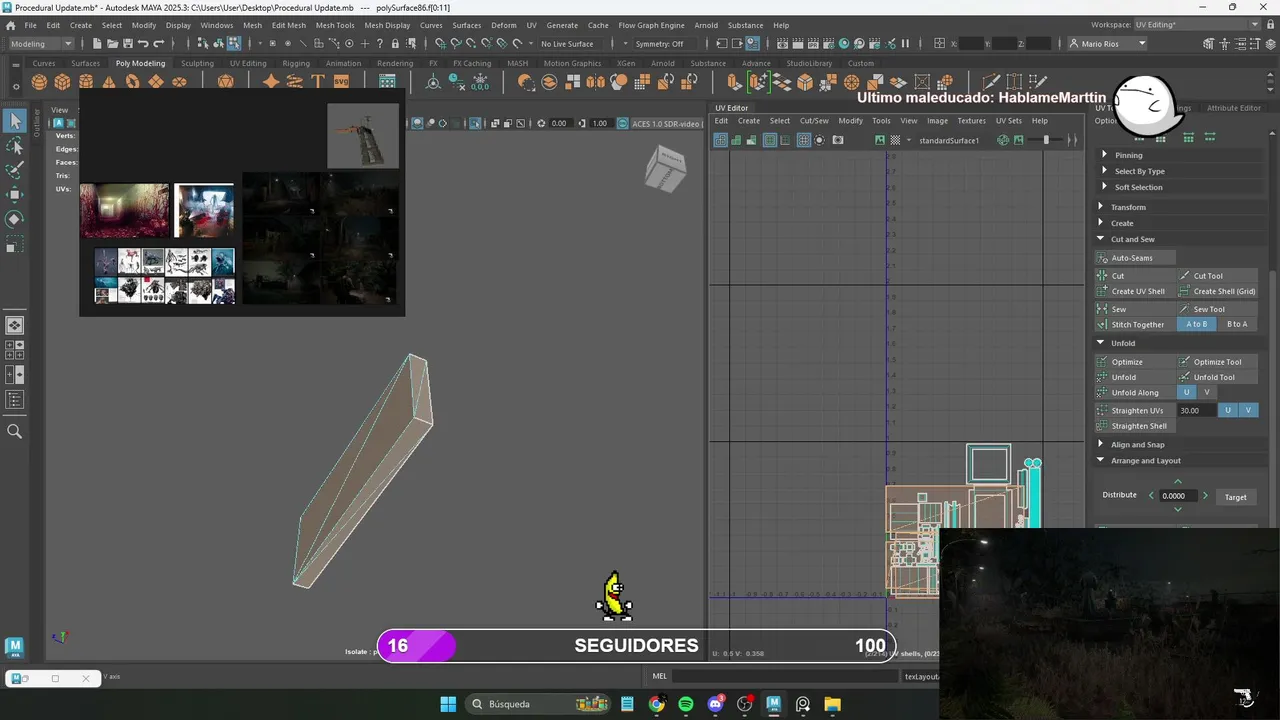Switch to the Sculpting shelf tab
This screenshot has height=720, width=1280.
click(197, 63)
